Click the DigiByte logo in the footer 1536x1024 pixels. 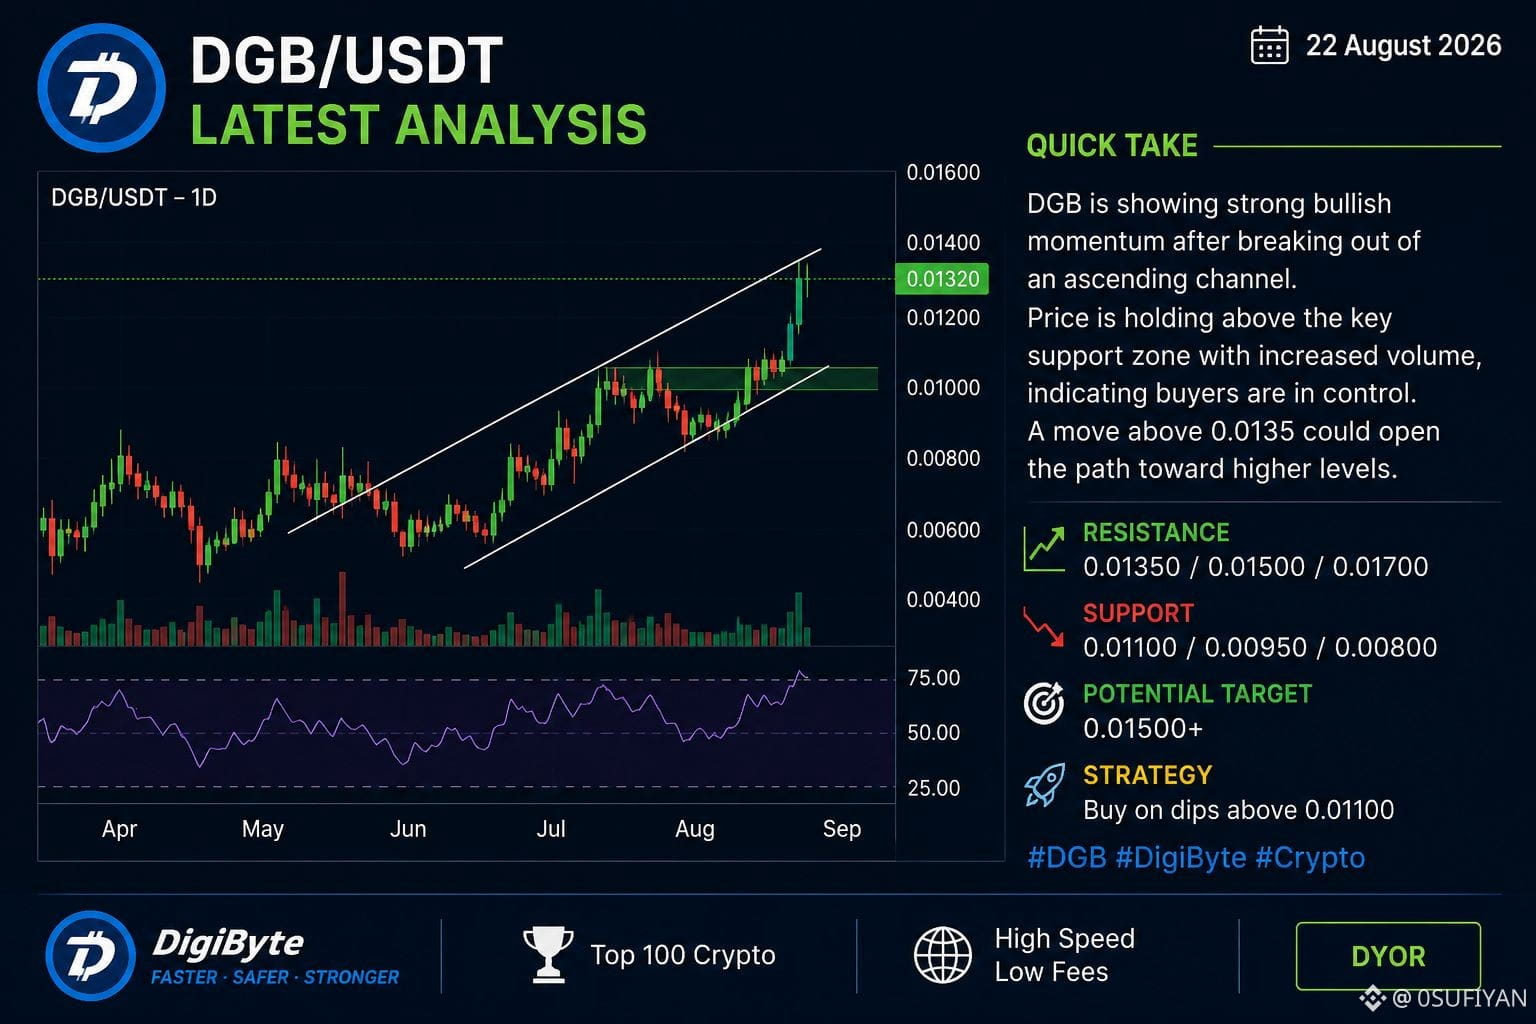tap(90, 956)
